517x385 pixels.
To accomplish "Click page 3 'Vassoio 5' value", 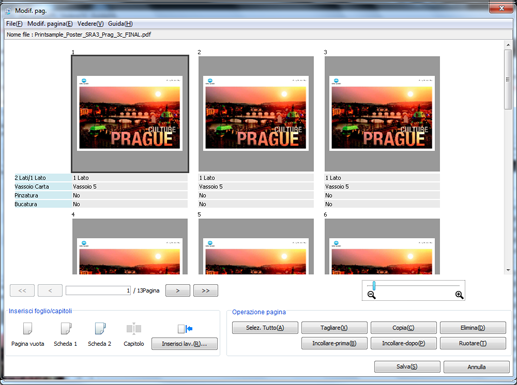I will (337, 186).
